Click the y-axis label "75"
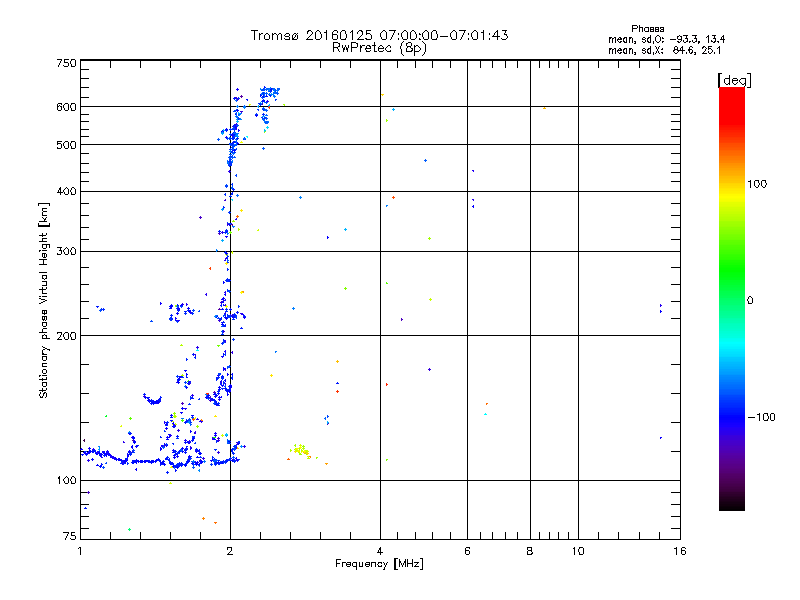 [x=70, y=536]
